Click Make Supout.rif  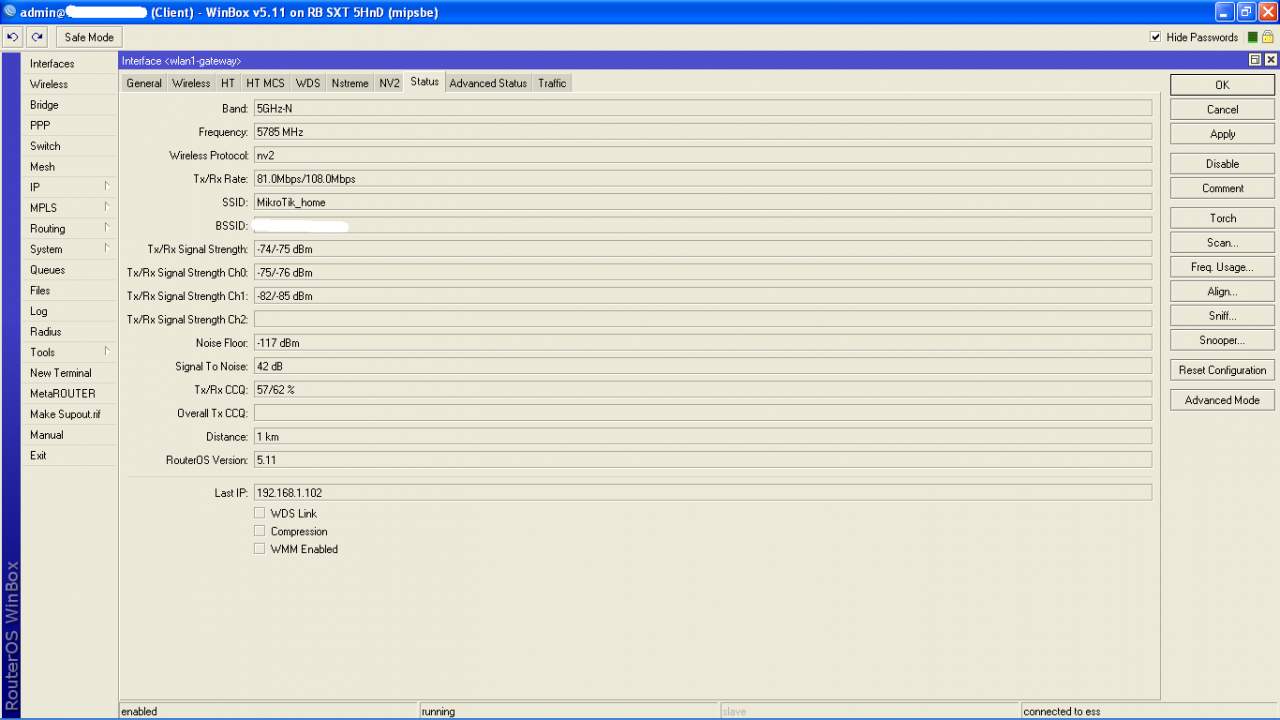click(70, 414)
